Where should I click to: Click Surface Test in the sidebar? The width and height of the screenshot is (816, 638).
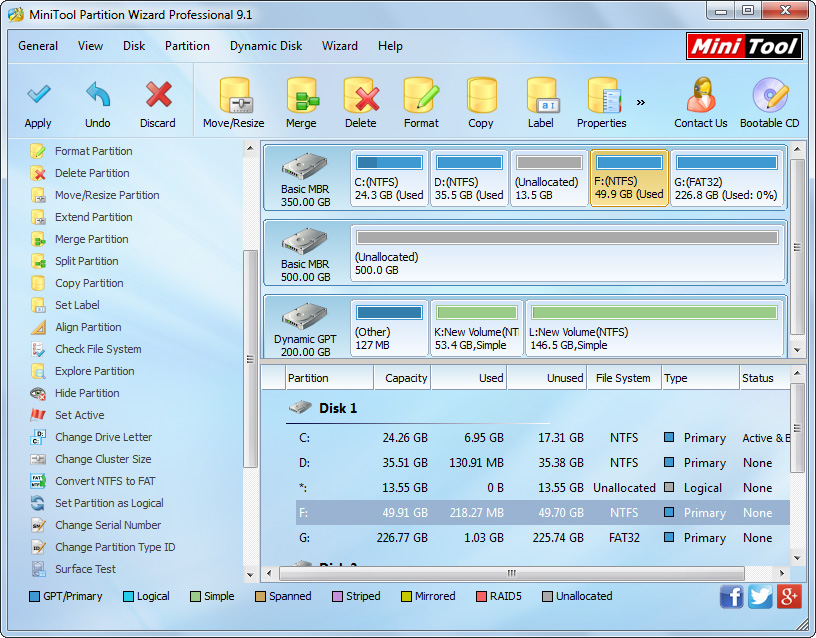pyautogui.click(x=85, y=569)
